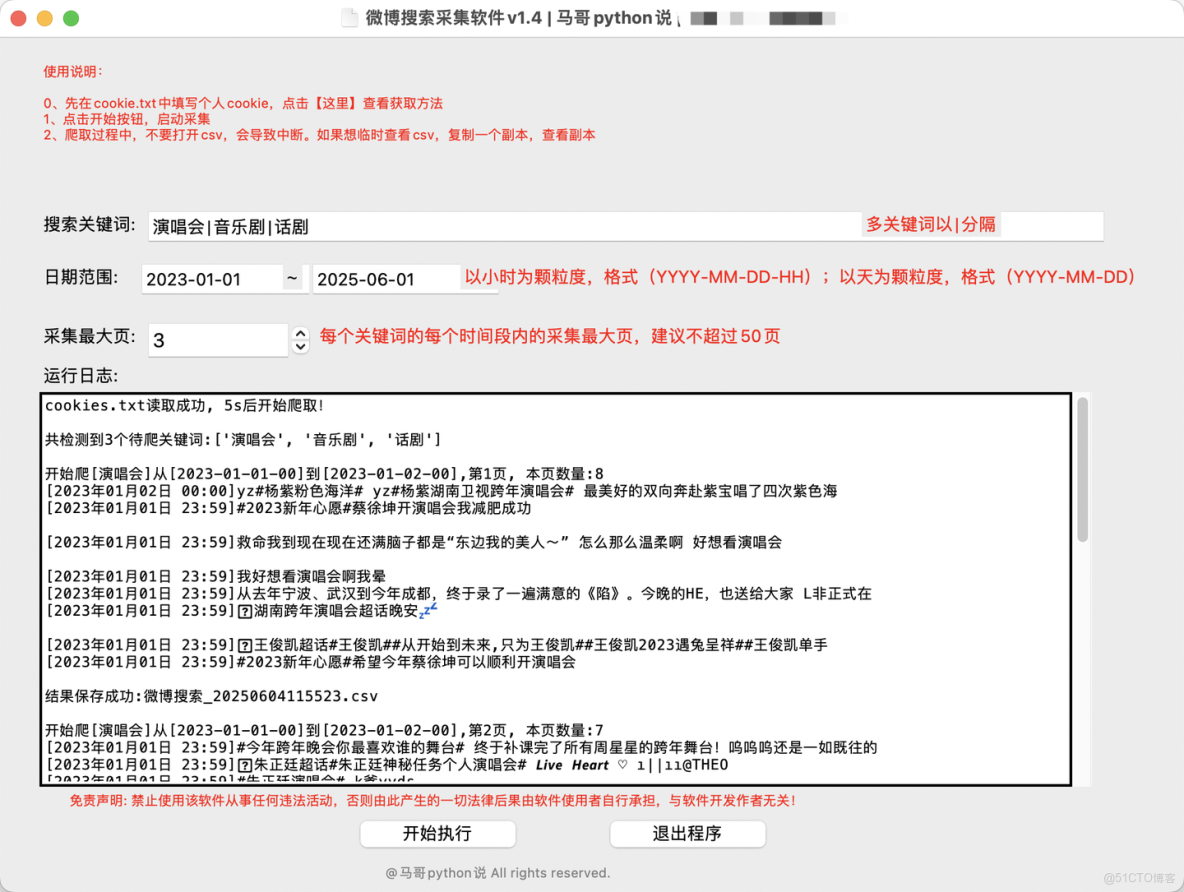Click the document icon in the title bar
This screenshot has width=1184, height=892.
pos(350,17)
